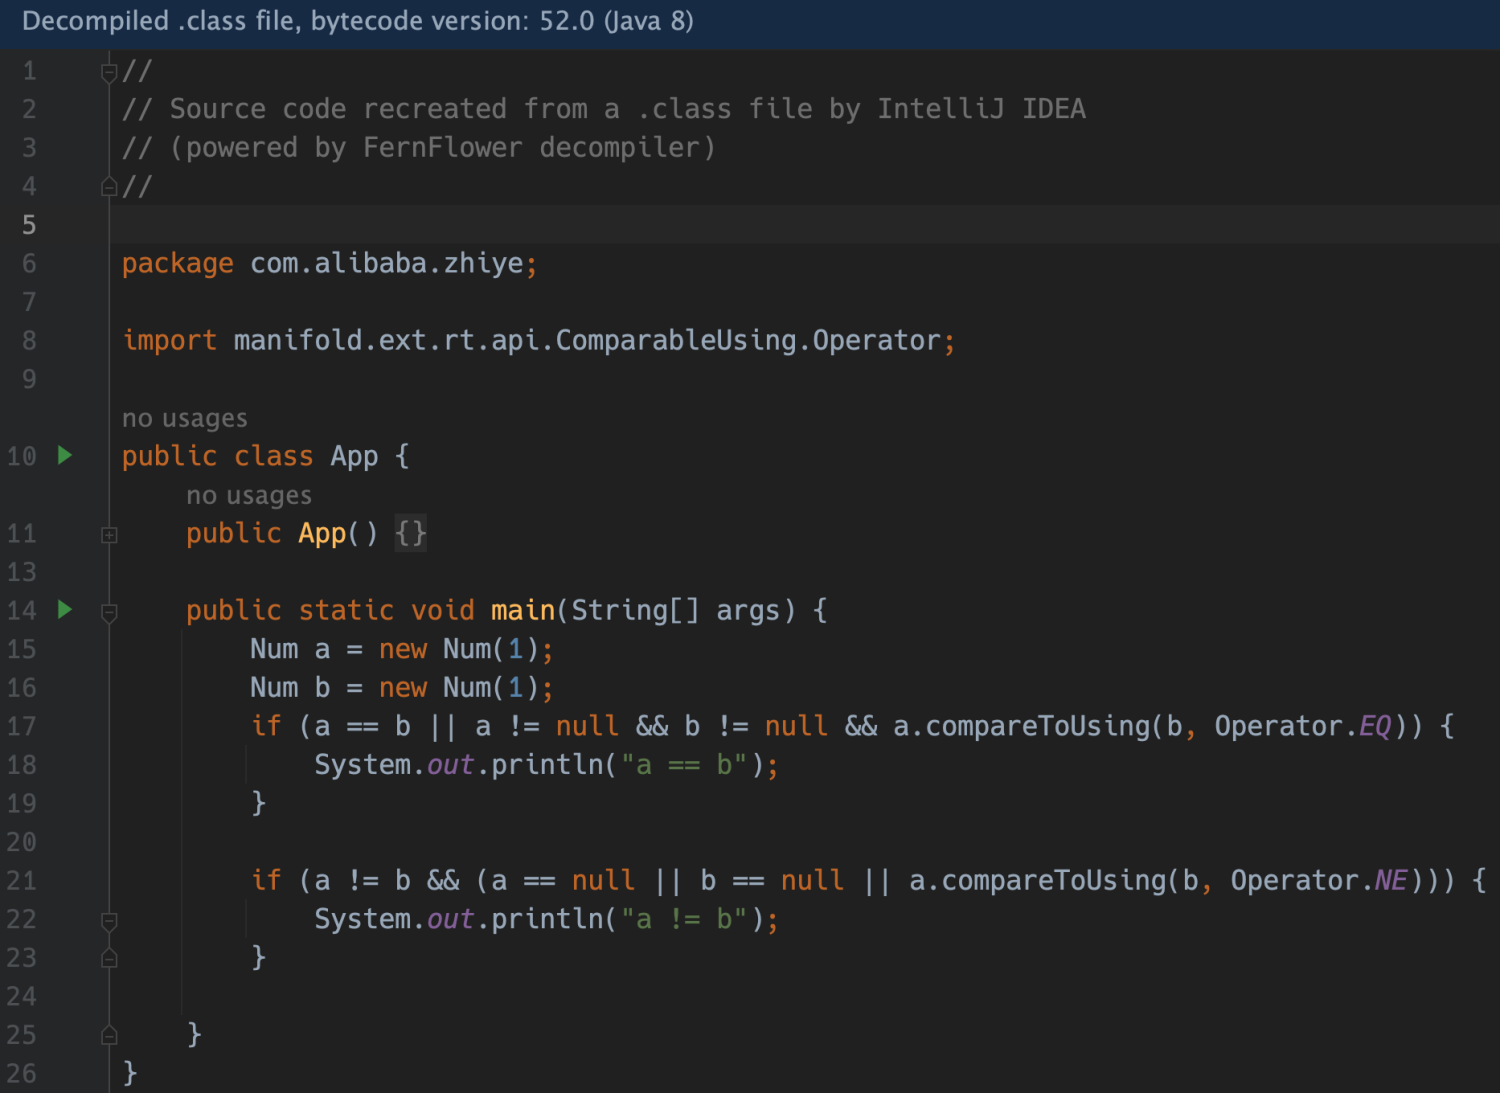Click the run icon beside class App
Image resolution: width=1500 pixels, height=1093 pixels.
(65, 456)
